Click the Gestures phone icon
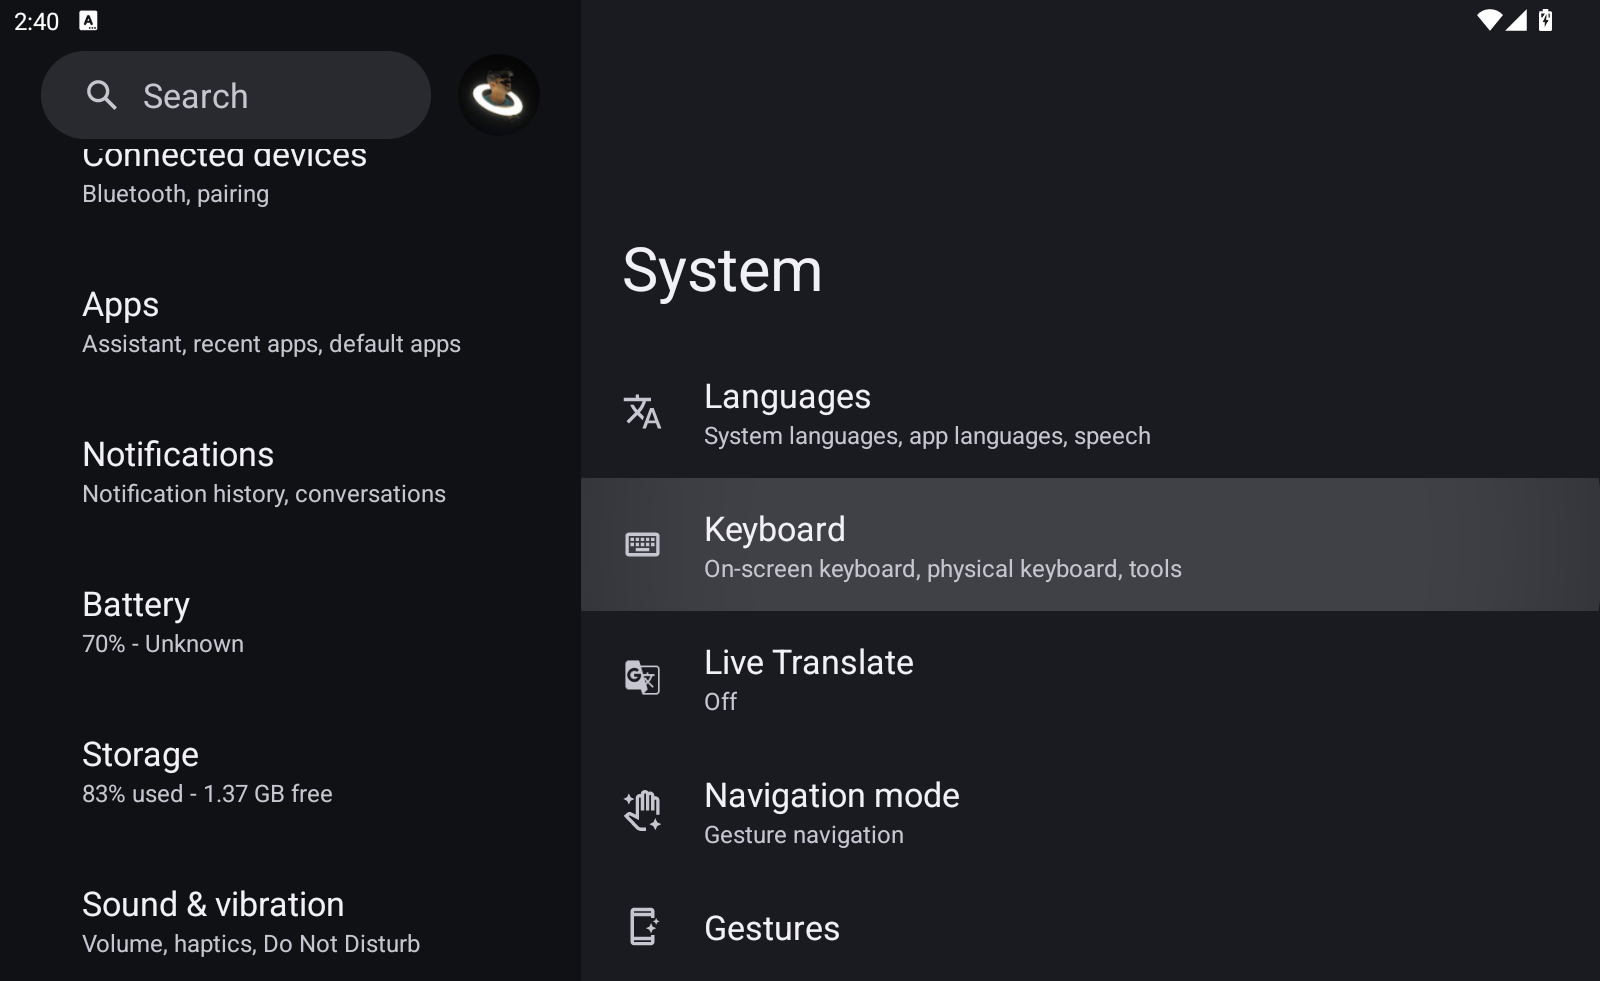This screenshot has width=1600, height=981. pyautogui.click(x=642, y=927)
